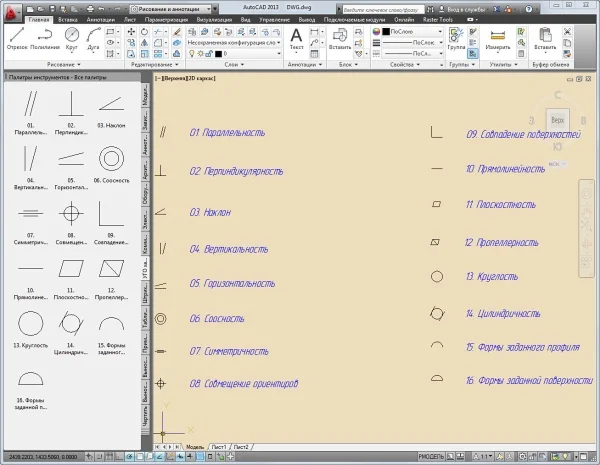Click the Измерить measure tool
Viewport: 600px width, 465px height.
498,39
